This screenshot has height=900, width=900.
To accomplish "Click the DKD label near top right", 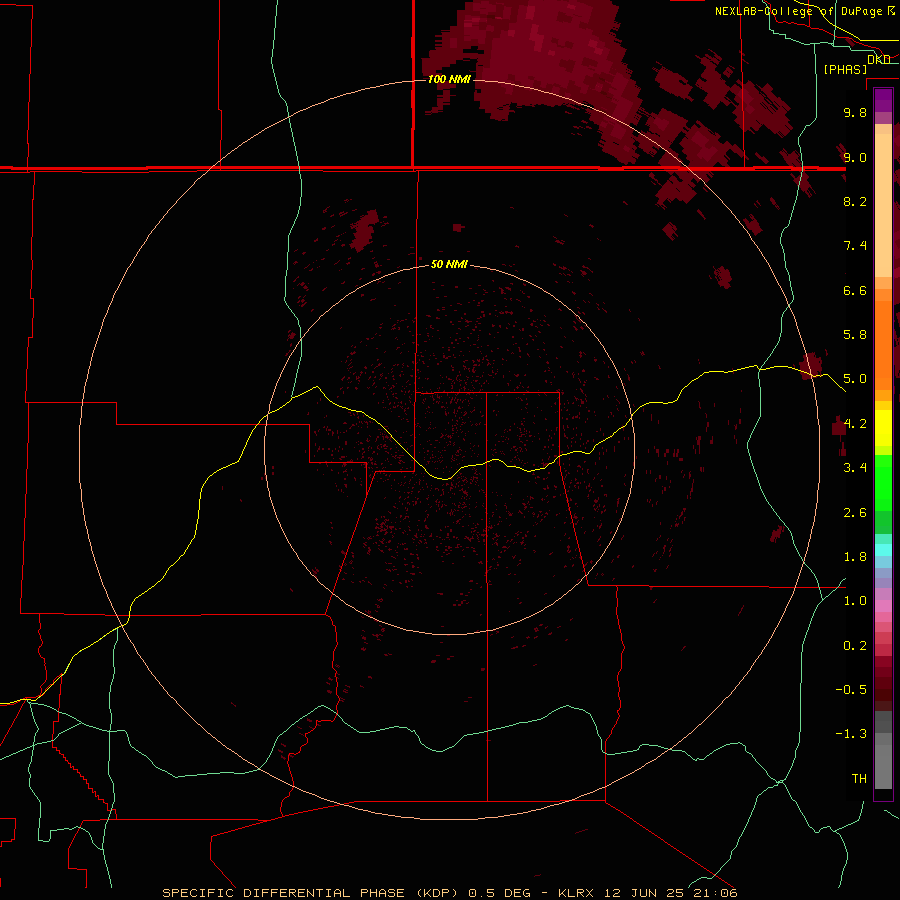I will [879, 59].
